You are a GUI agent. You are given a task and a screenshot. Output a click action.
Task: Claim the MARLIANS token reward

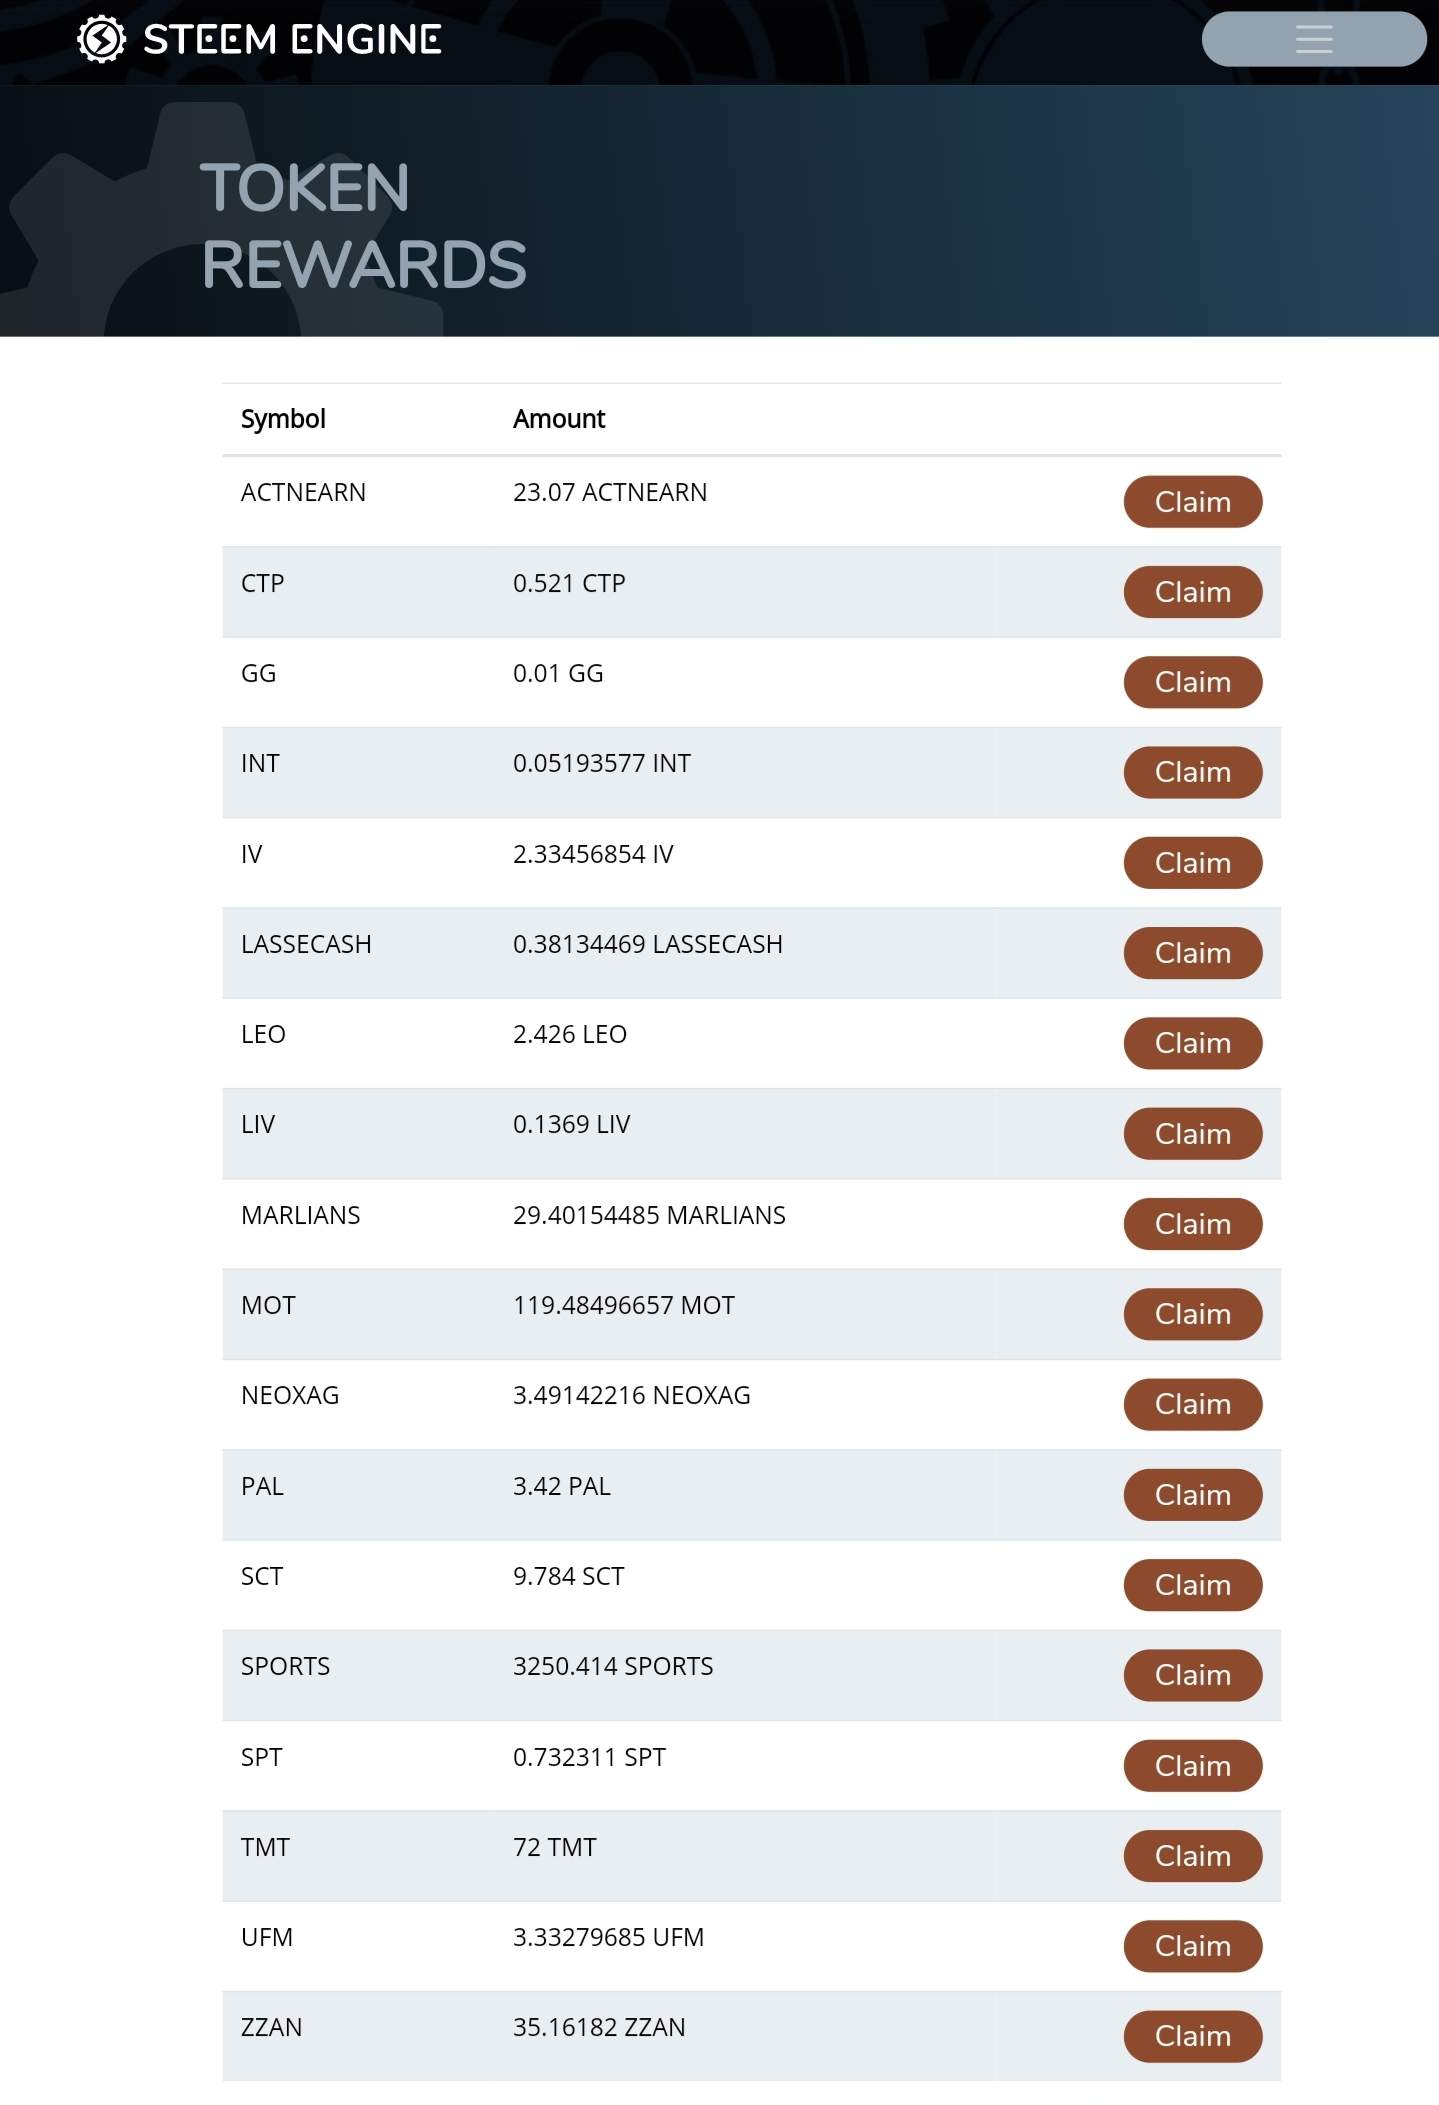coord(1192,1224)
